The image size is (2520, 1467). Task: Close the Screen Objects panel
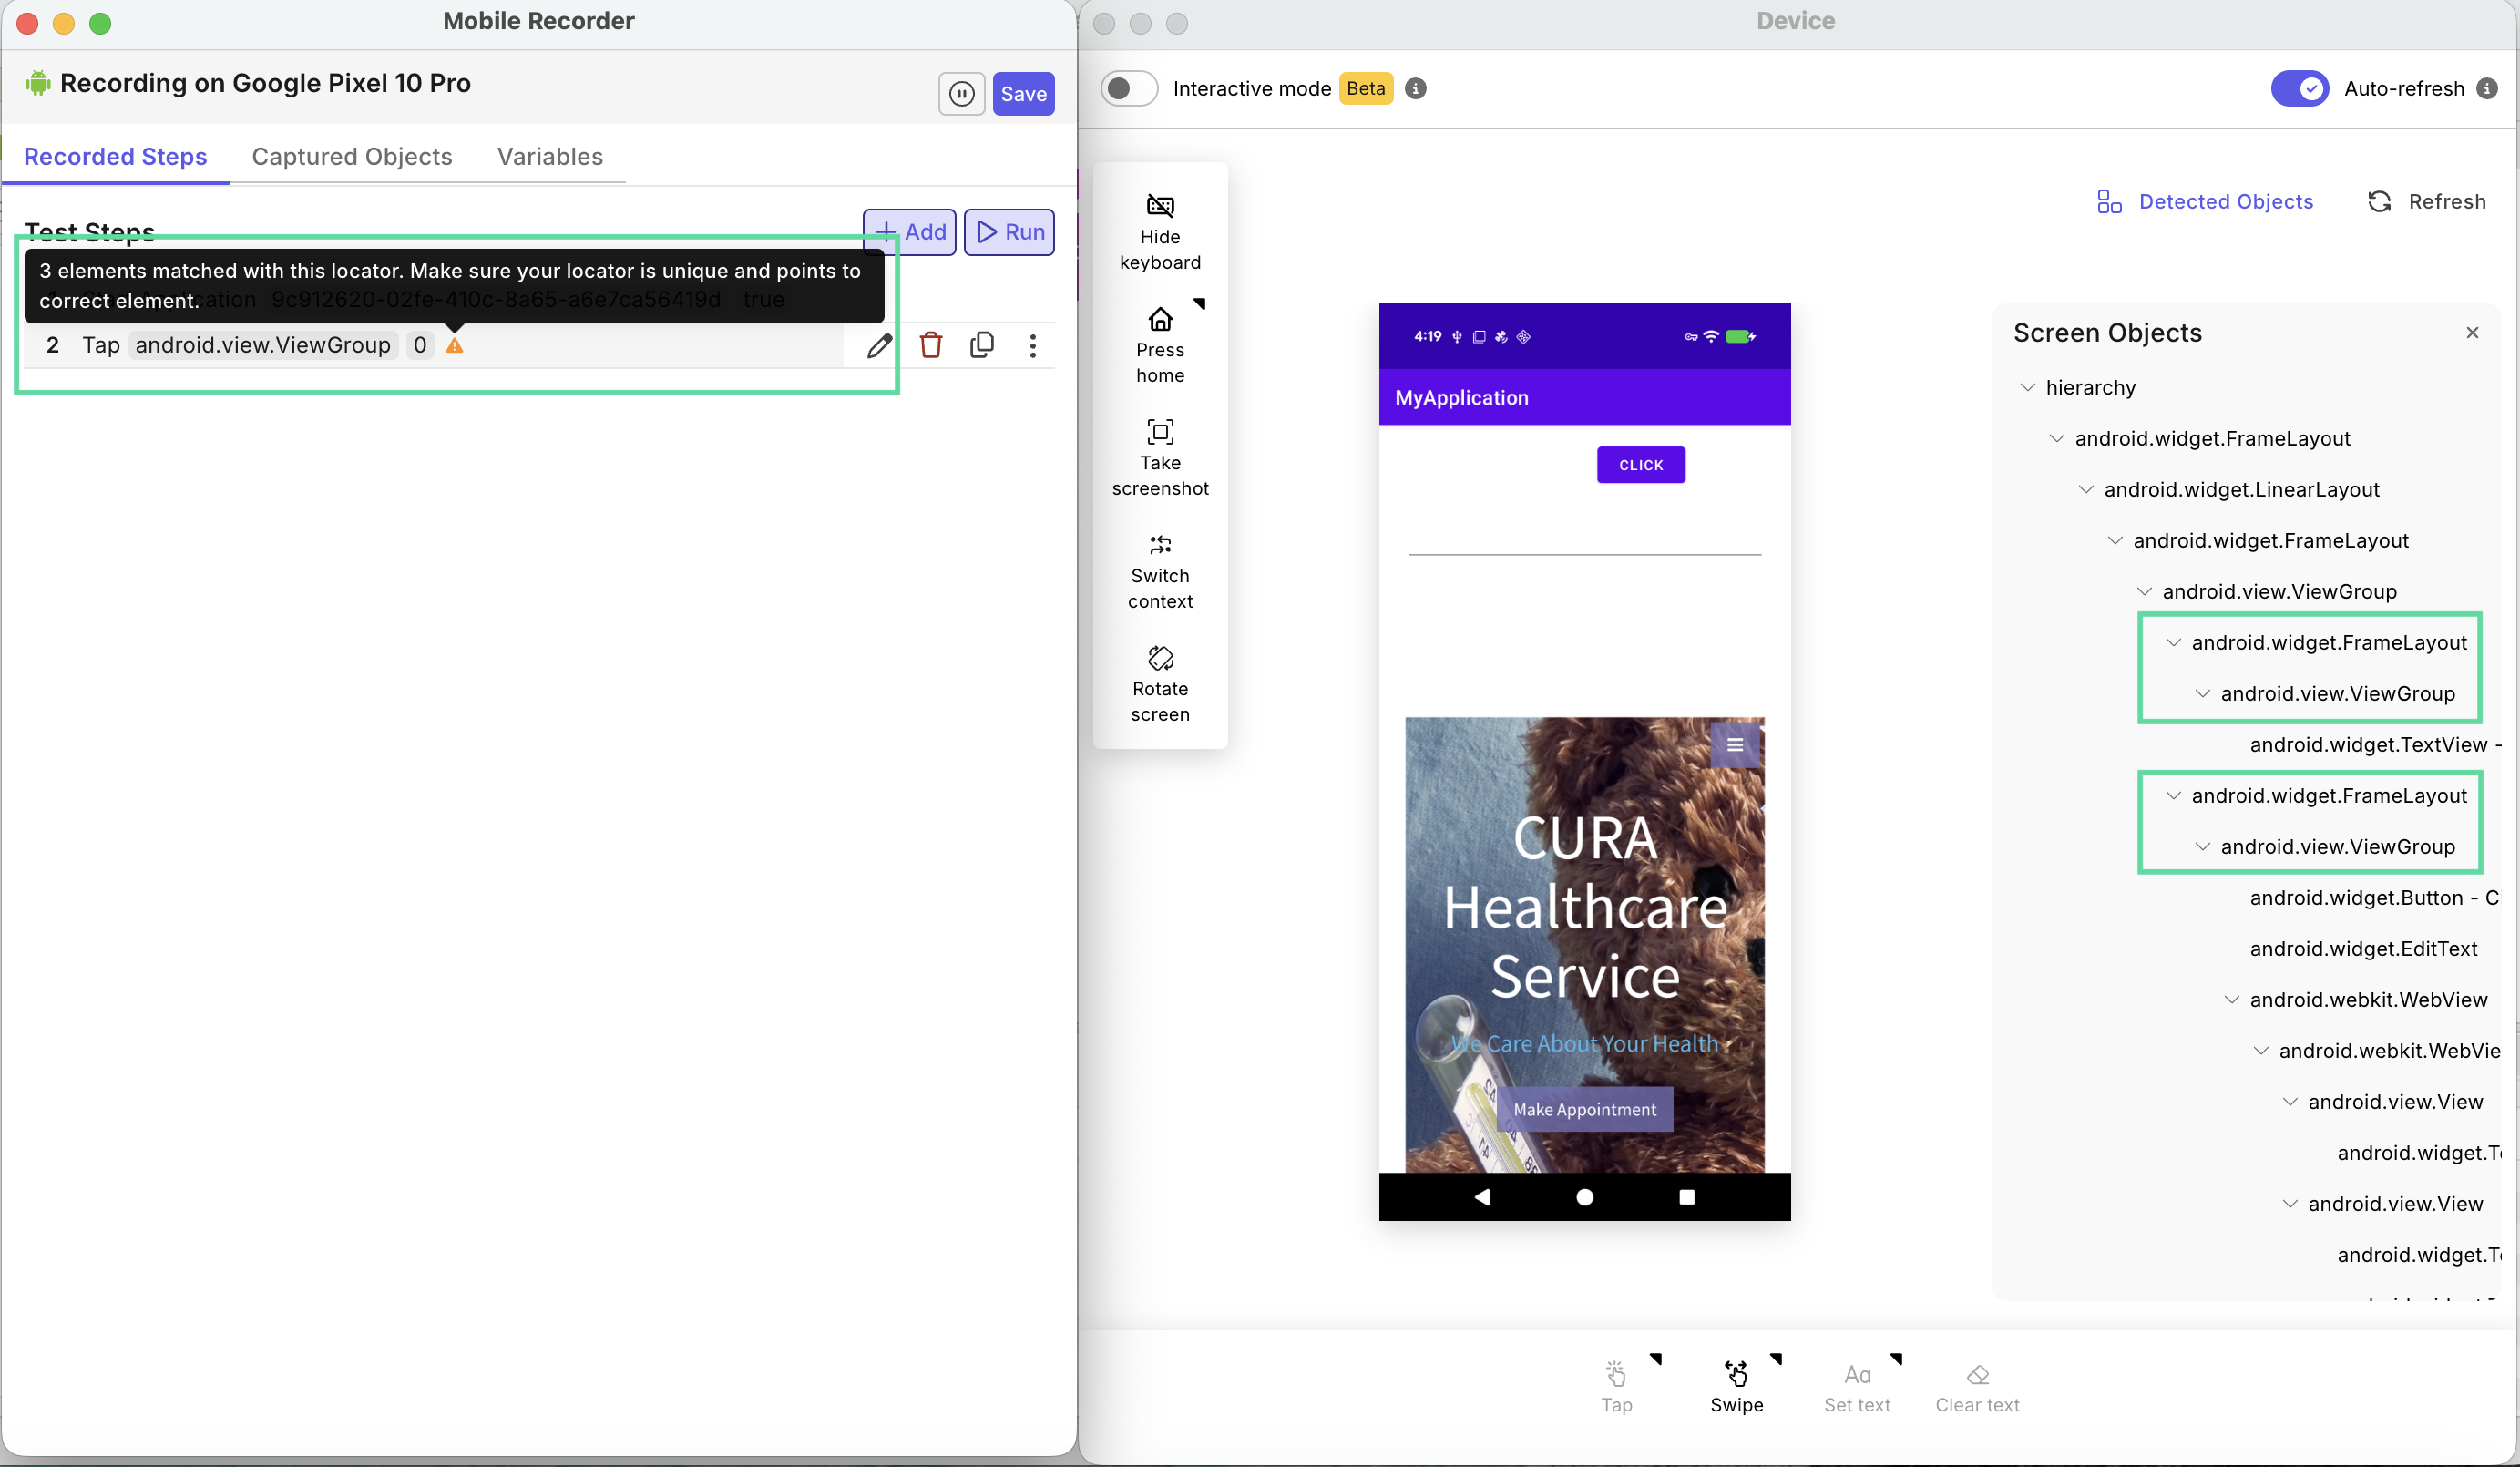click(2472, 333)
